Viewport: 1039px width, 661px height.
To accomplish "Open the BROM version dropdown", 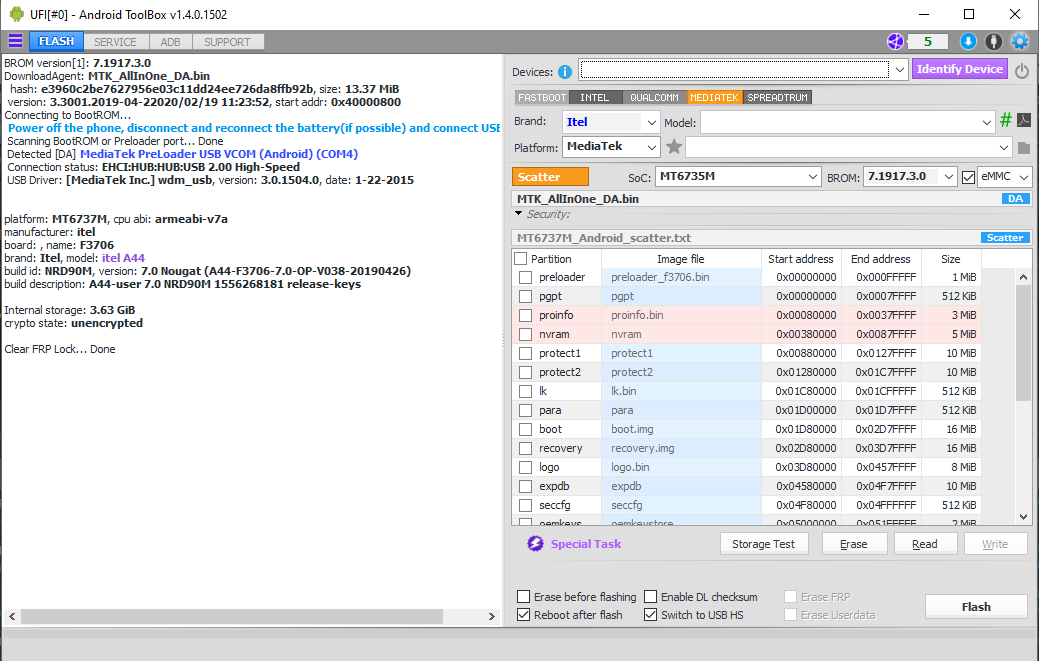I will point(949,177).
